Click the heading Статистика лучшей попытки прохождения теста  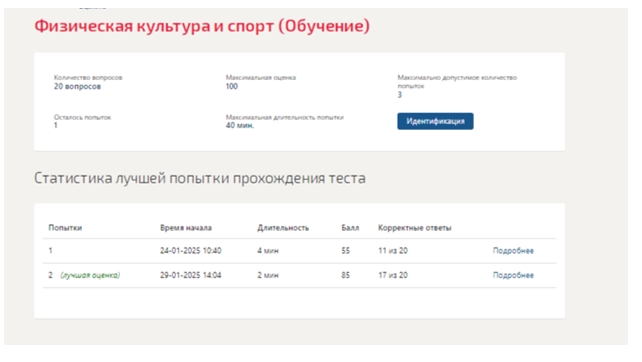[x=200, y=178]
